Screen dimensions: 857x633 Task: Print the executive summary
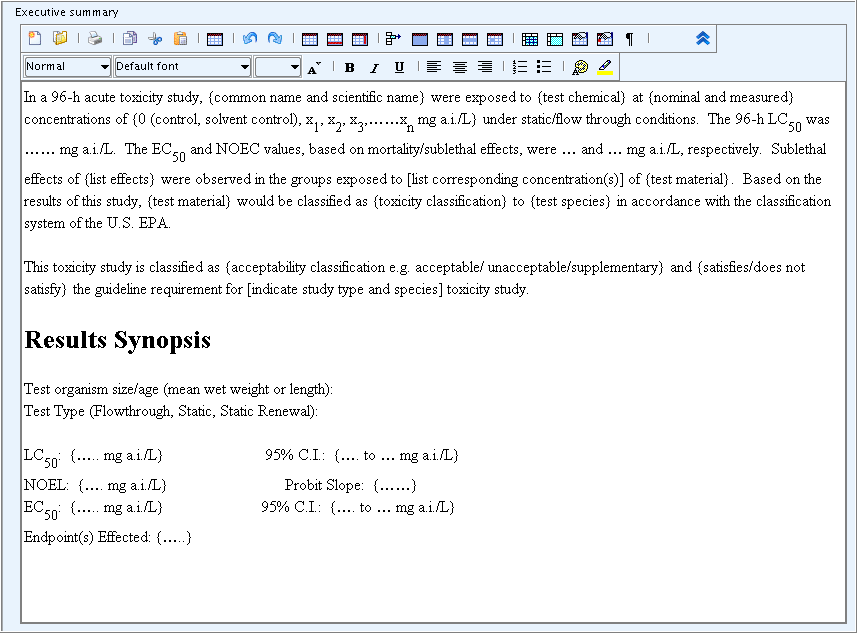[x=95, y=38]
